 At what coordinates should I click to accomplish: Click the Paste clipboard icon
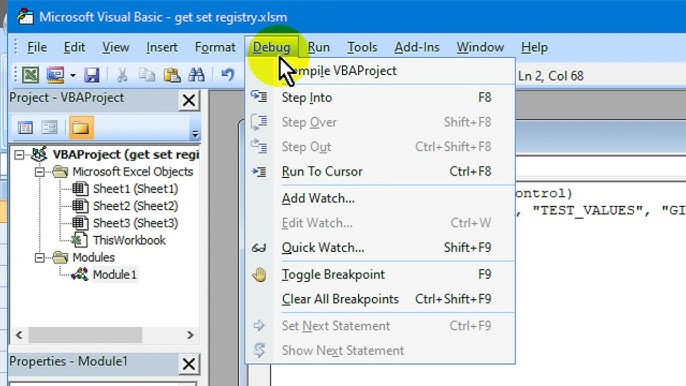[x=172, y=75]
